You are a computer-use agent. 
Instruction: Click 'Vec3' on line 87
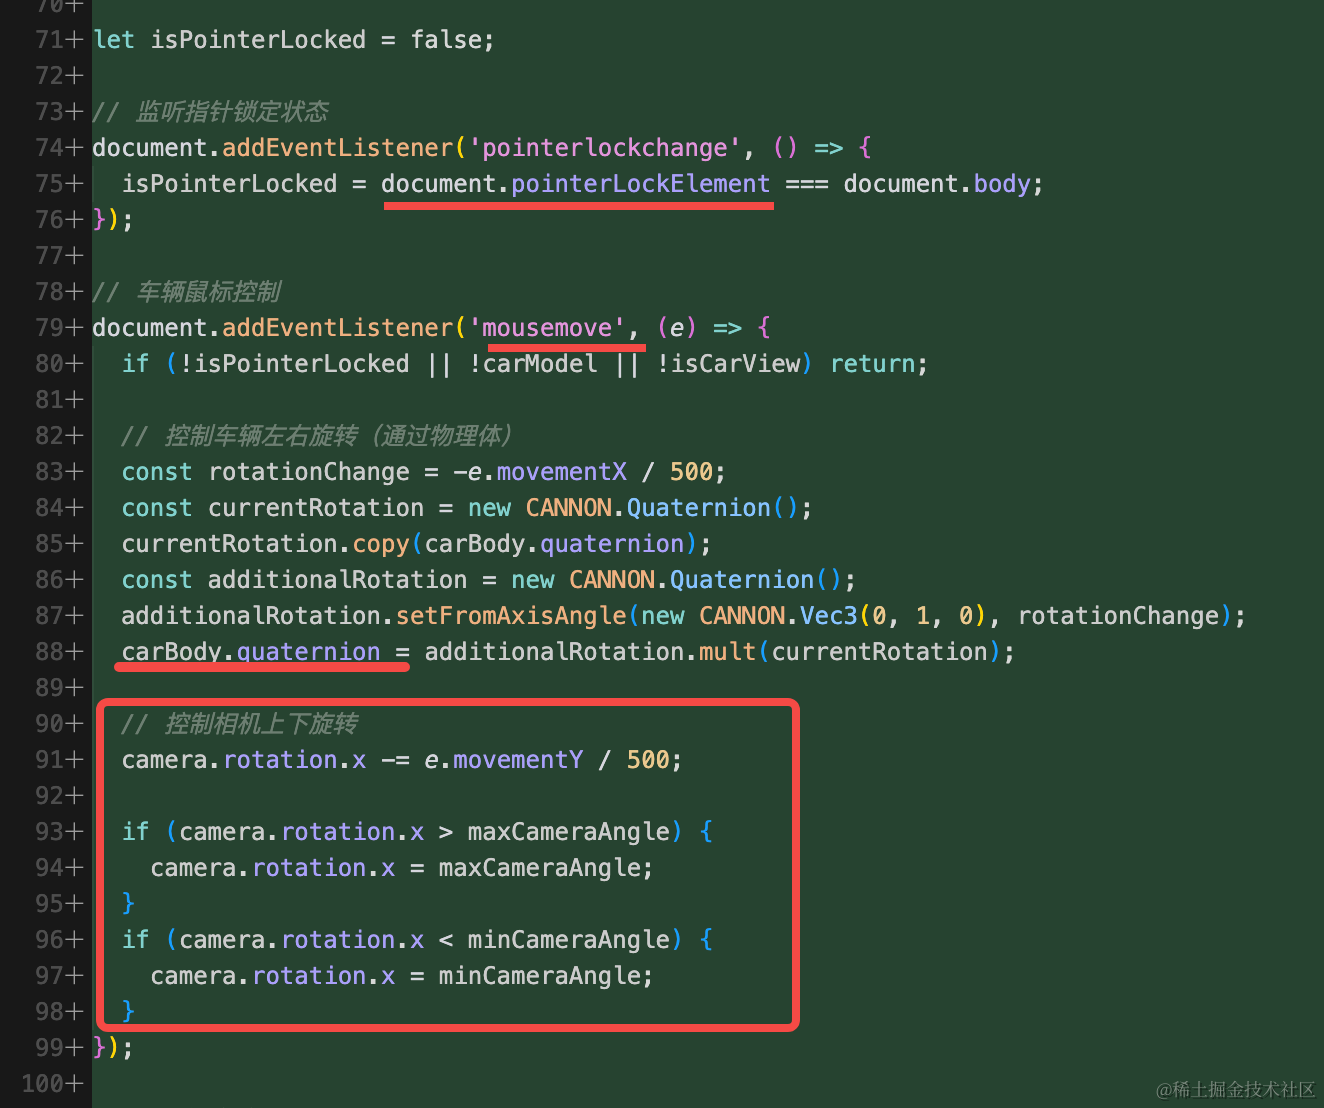click(829, 616)
